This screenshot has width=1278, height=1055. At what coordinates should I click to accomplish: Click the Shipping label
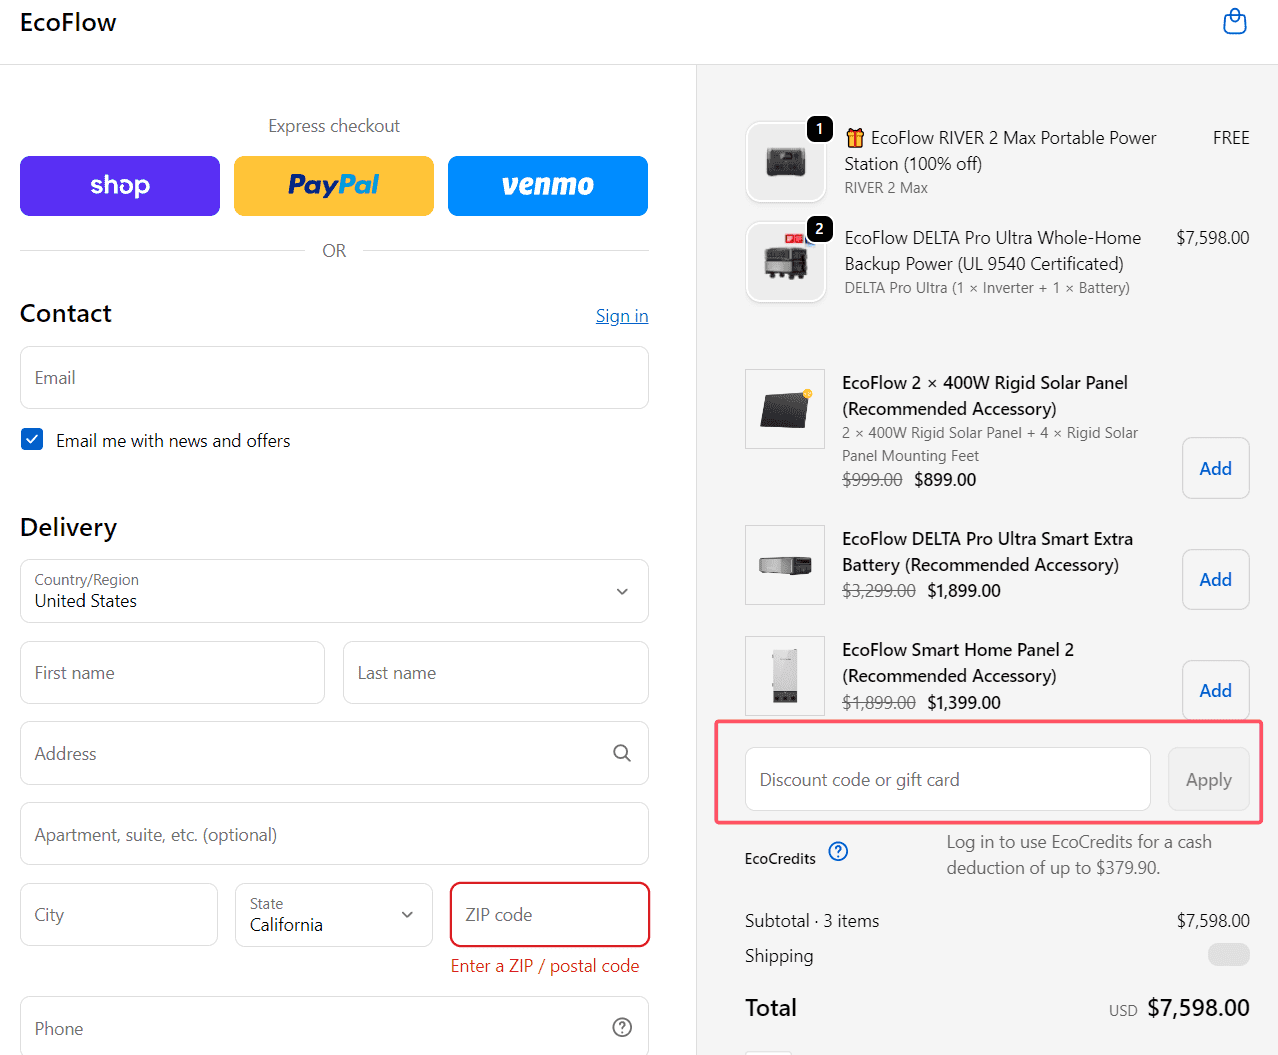(779, 956)
